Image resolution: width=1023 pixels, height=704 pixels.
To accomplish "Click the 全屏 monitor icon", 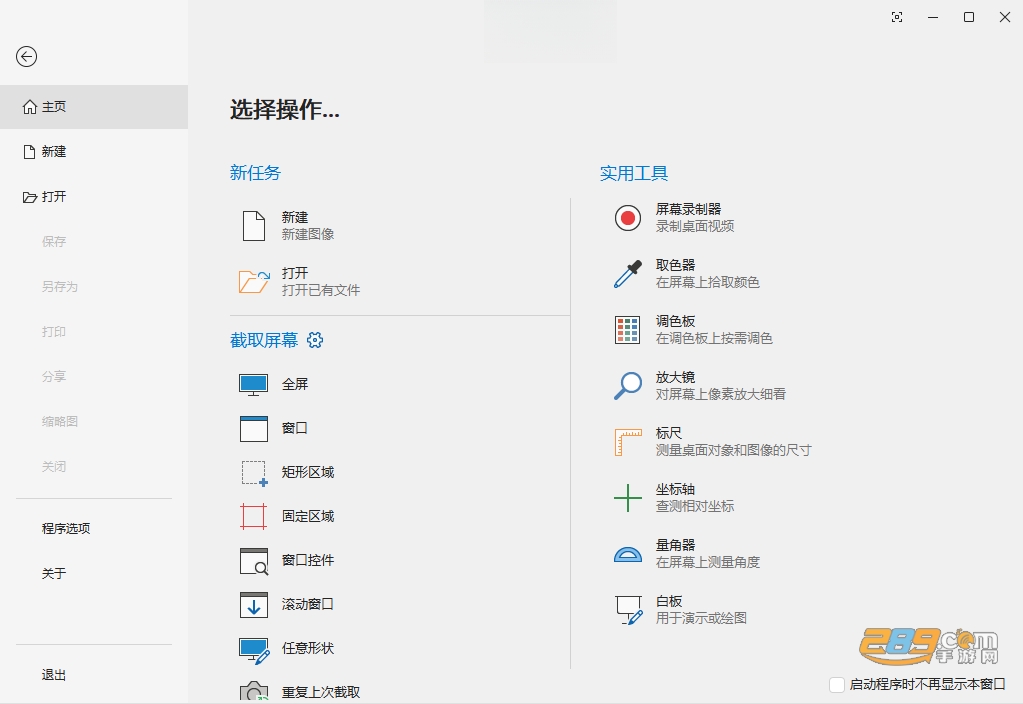I will 254,385.
